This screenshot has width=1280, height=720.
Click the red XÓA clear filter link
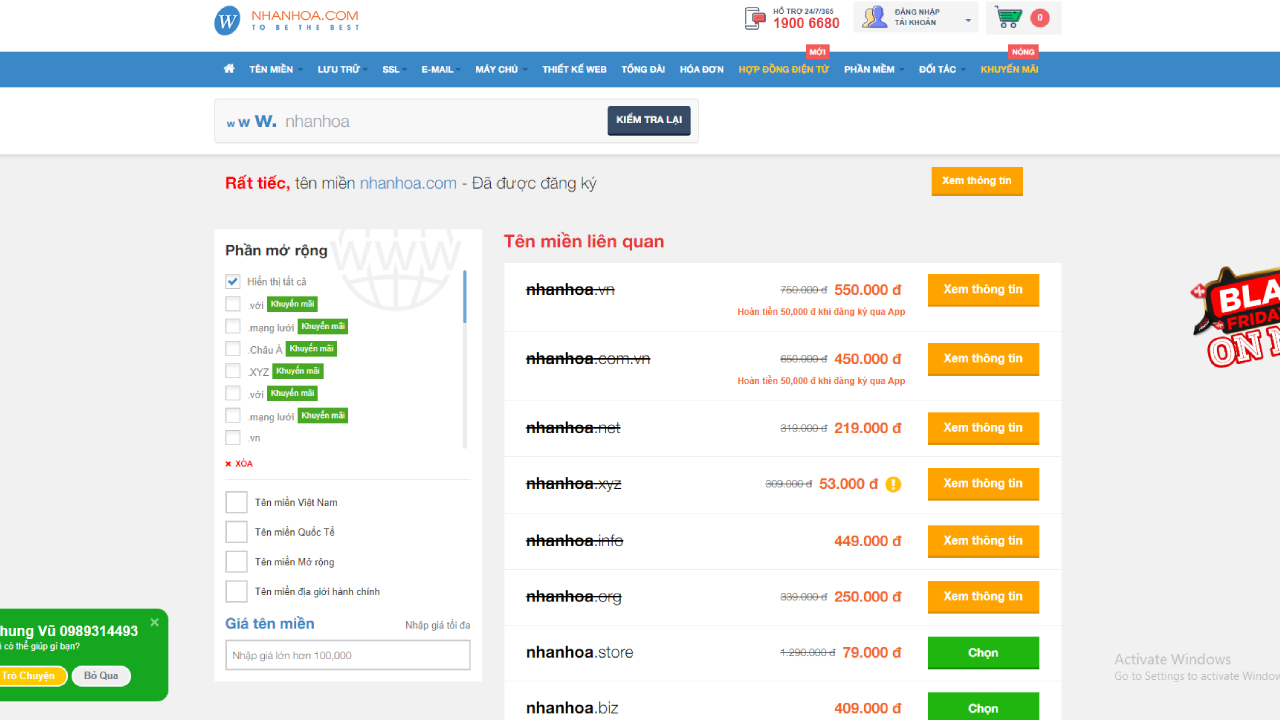click(x=239, y=464)
